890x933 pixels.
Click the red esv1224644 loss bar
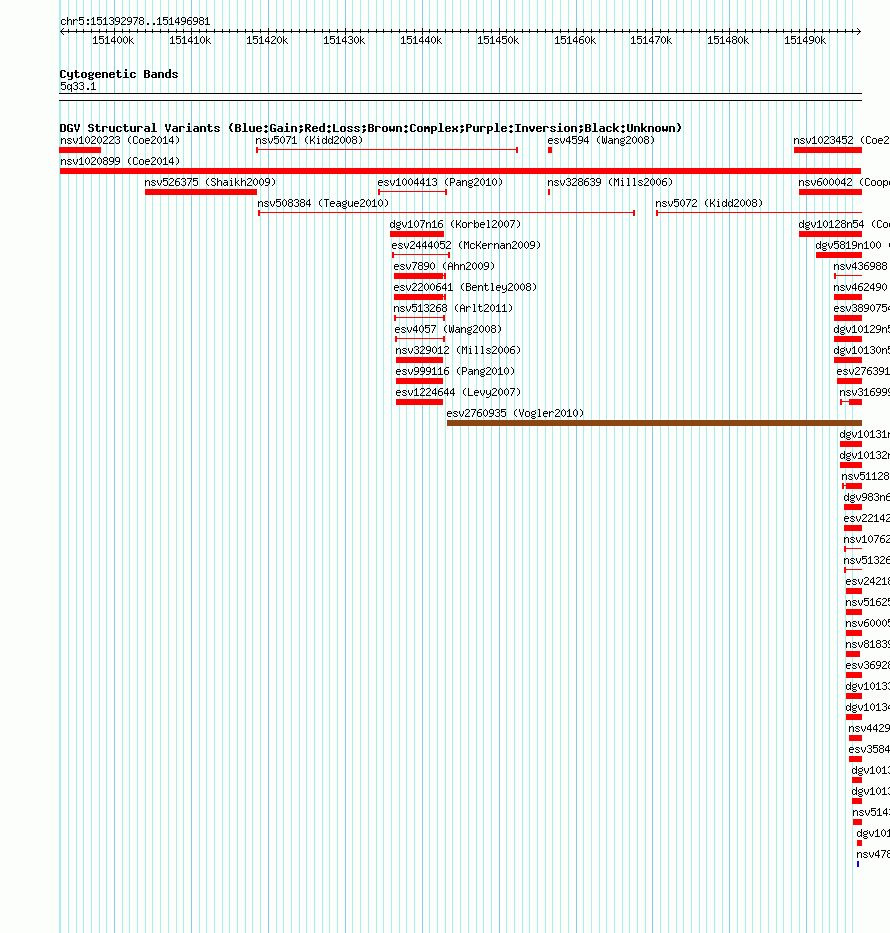pyautogui.click(x=419, y=402)
